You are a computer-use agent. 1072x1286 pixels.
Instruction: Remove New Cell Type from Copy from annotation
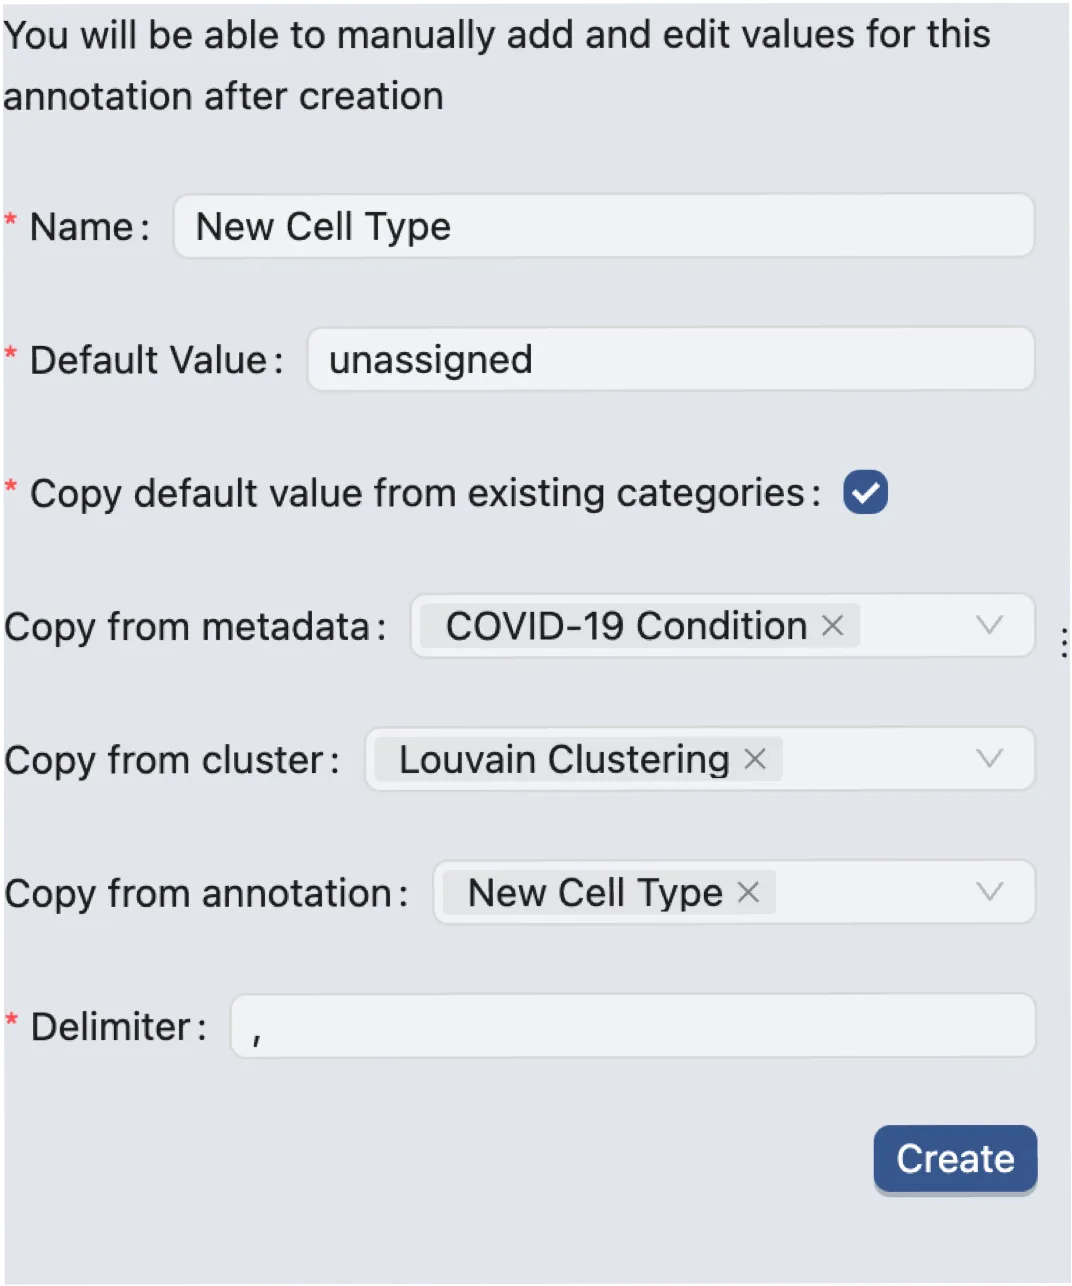[748, 892]
